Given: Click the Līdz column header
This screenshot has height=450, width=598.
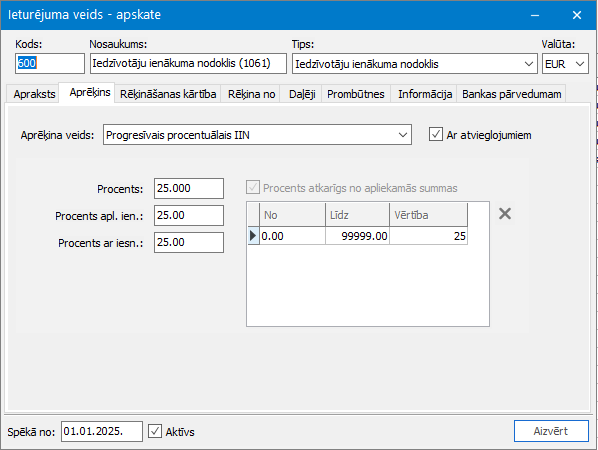Looking at the screenshot, I should (357, 215).
